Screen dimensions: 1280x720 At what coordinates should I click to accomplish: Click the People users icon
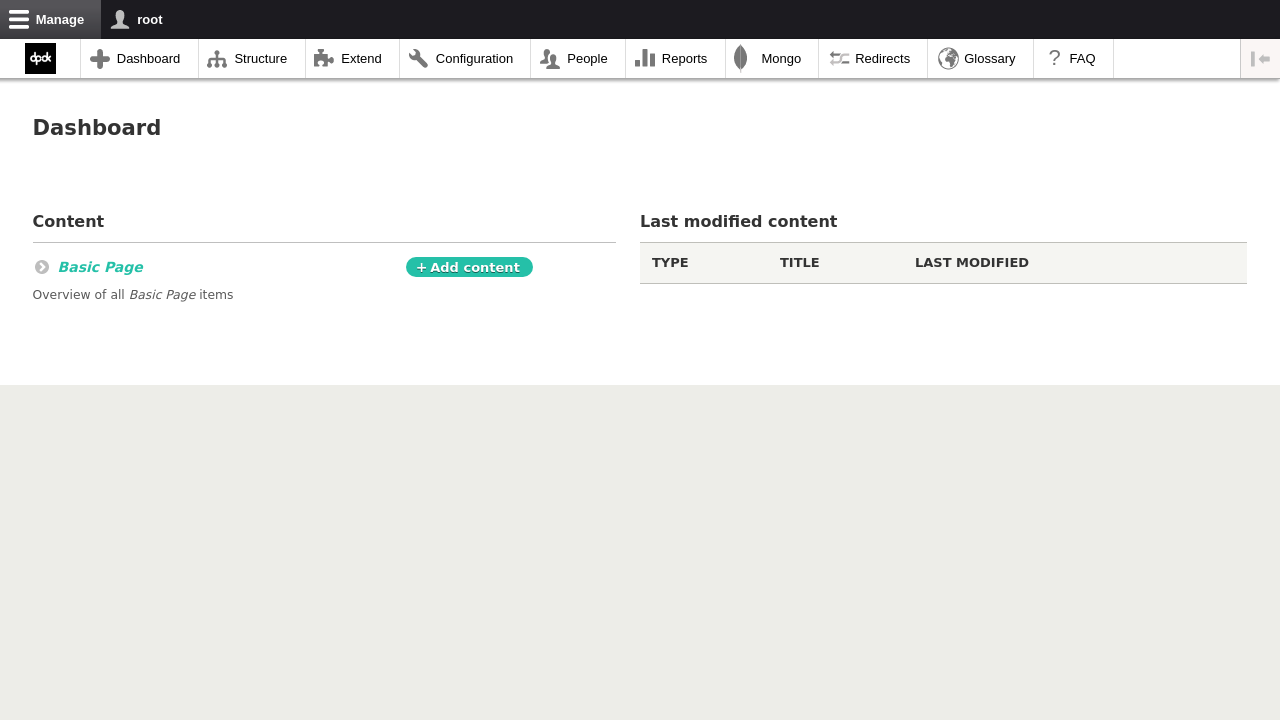pyautogui.click(x=550, y=59)
